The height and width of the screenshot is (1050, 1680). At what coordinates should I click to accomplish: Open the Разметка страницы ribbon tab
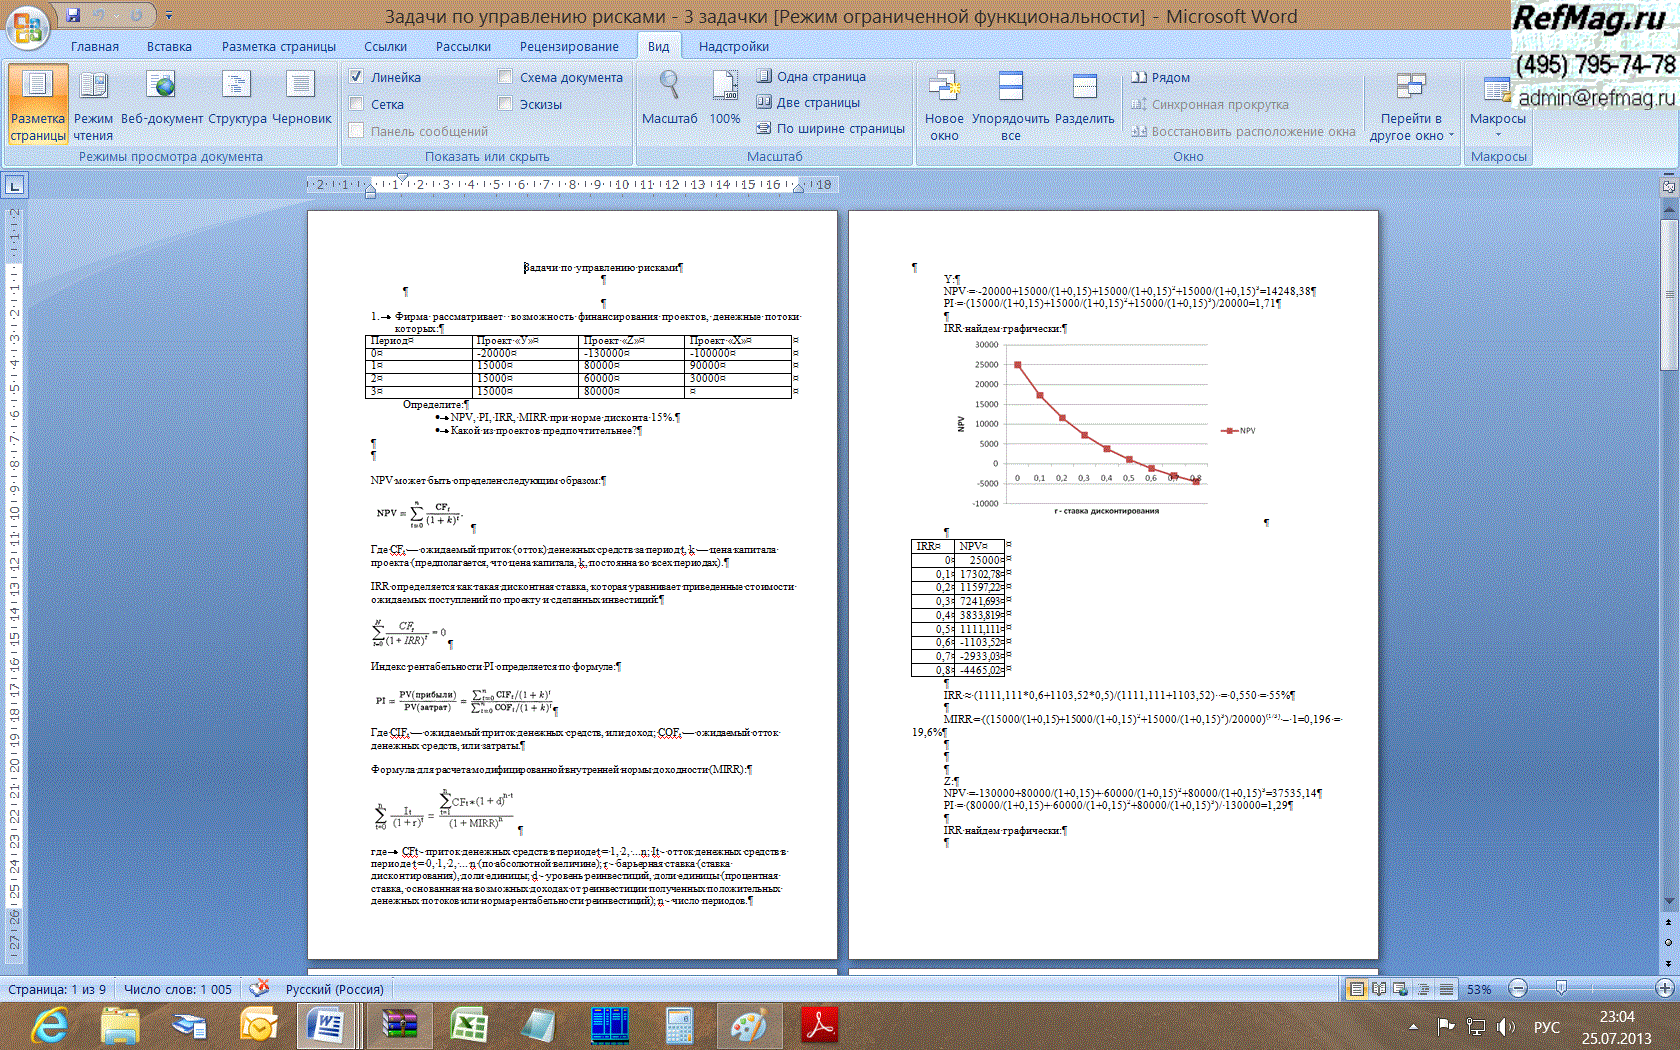pyautogui.click(x=278, y=46)
